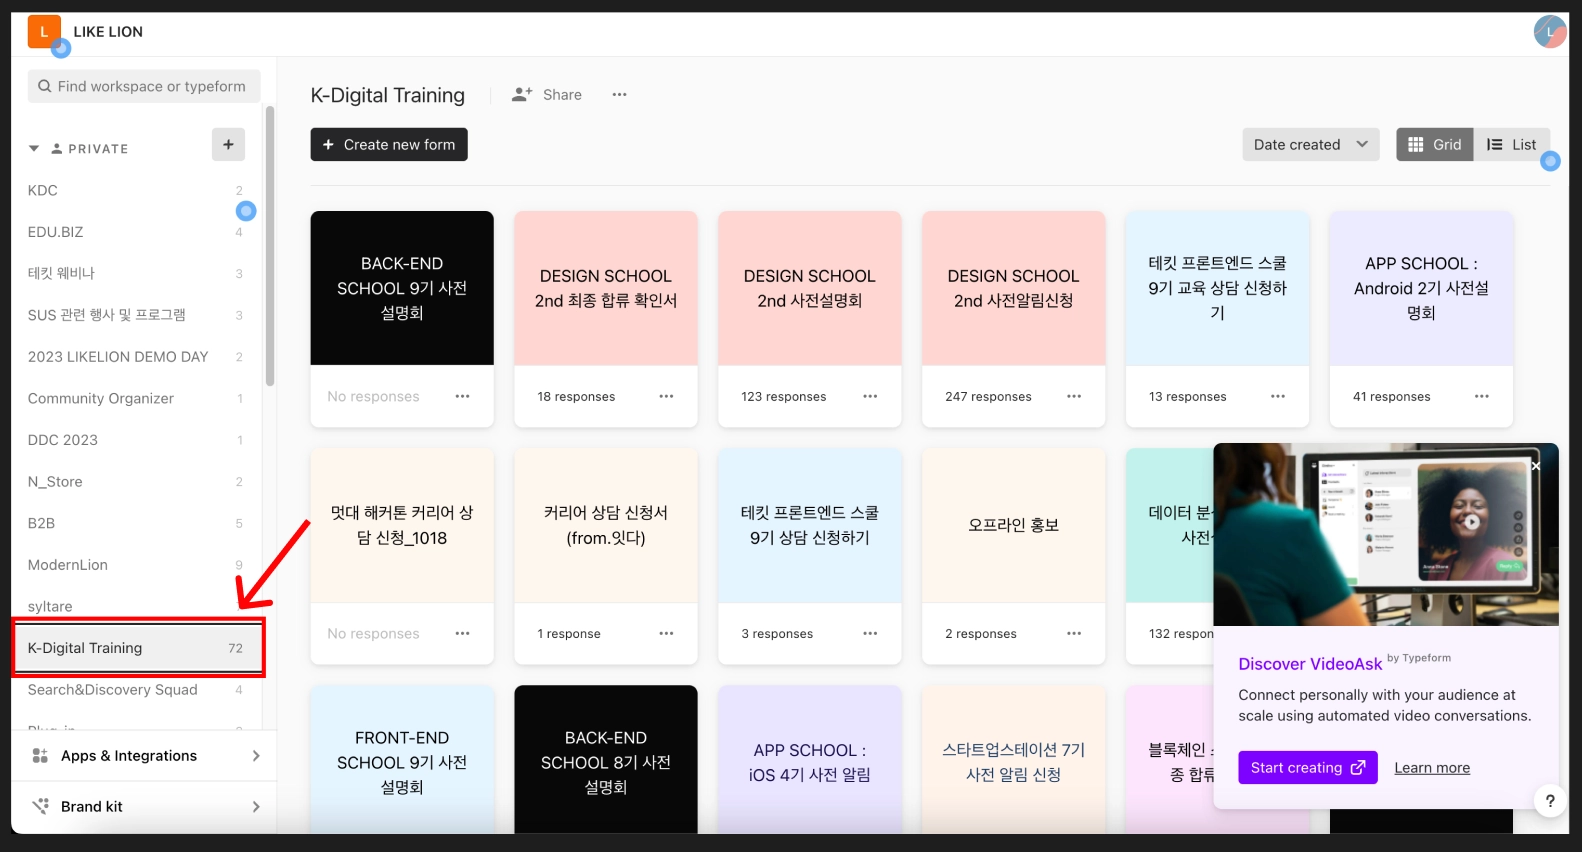The width and height of the screenshot is (1582, 852).
Task: Open DESIGN SCHOOL 2nd 최종 합류 확인서 form
Action: click(606, 288)
